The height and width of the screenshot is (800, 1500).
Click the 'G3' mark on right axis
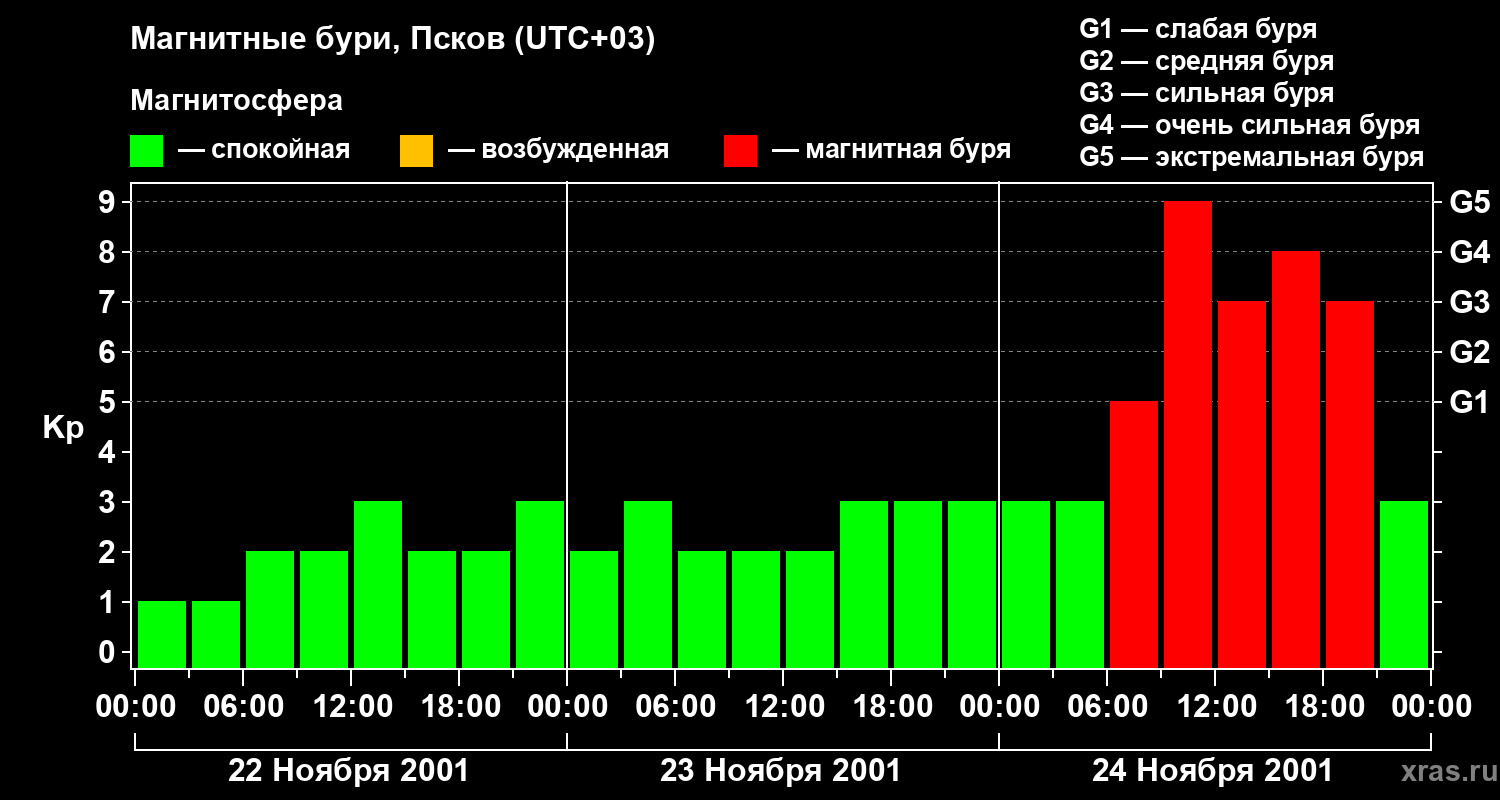point(1469,302)
